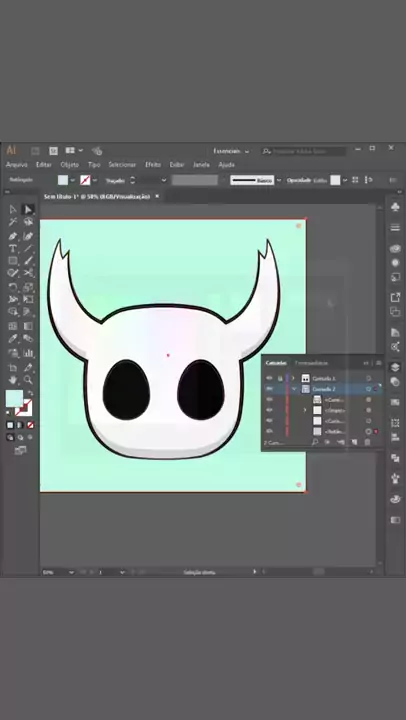Open the Symbols panel club icon

point(395,208)
